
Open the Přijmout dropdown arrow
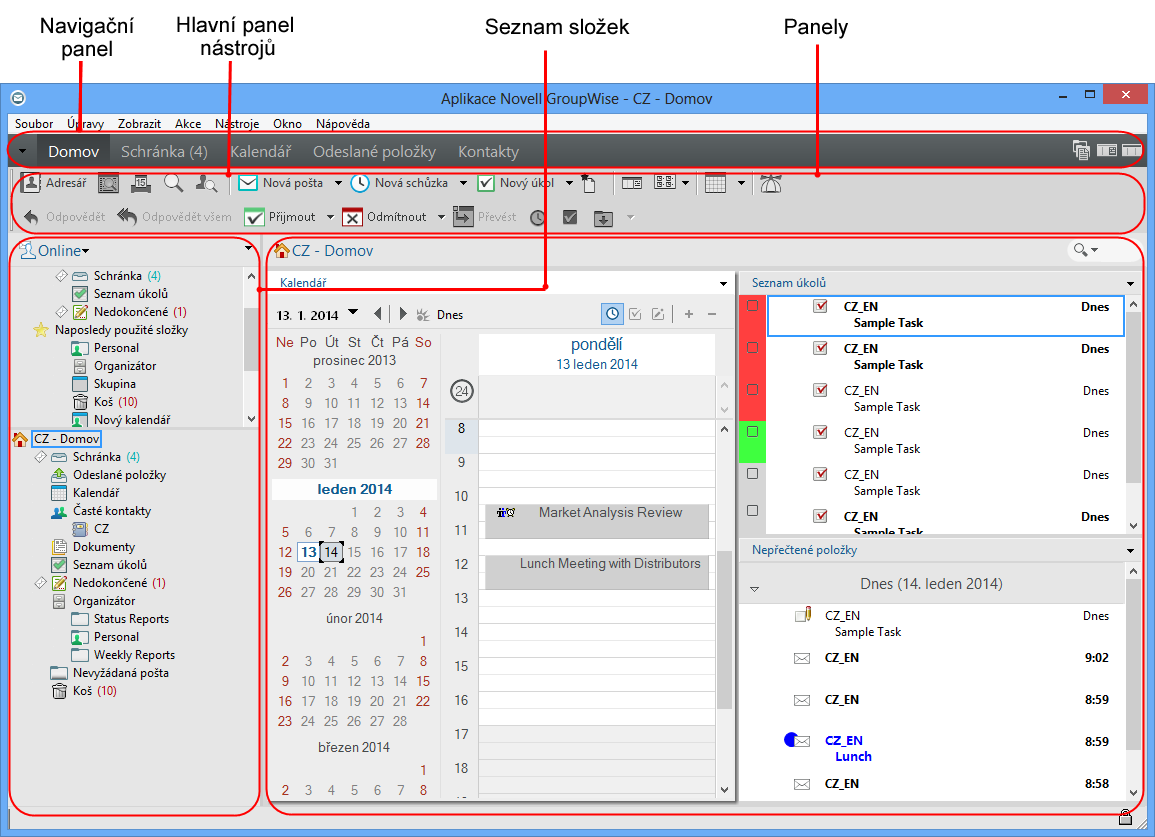click(330, 217)
